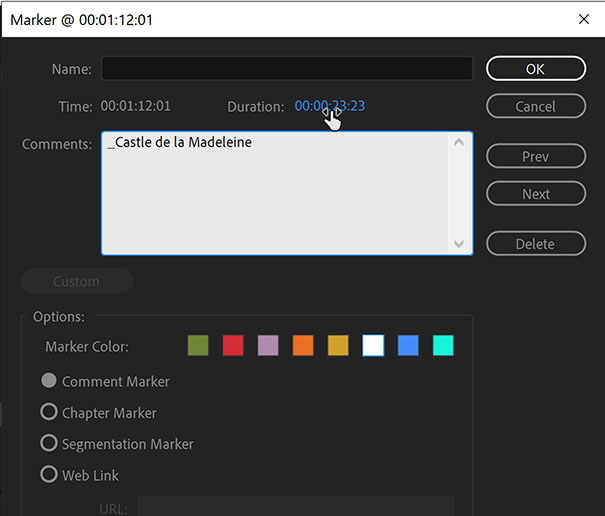Screen dimensions: 605x516
Task: Pick the green marker color swatch
Action: click(x=199, y=346)
